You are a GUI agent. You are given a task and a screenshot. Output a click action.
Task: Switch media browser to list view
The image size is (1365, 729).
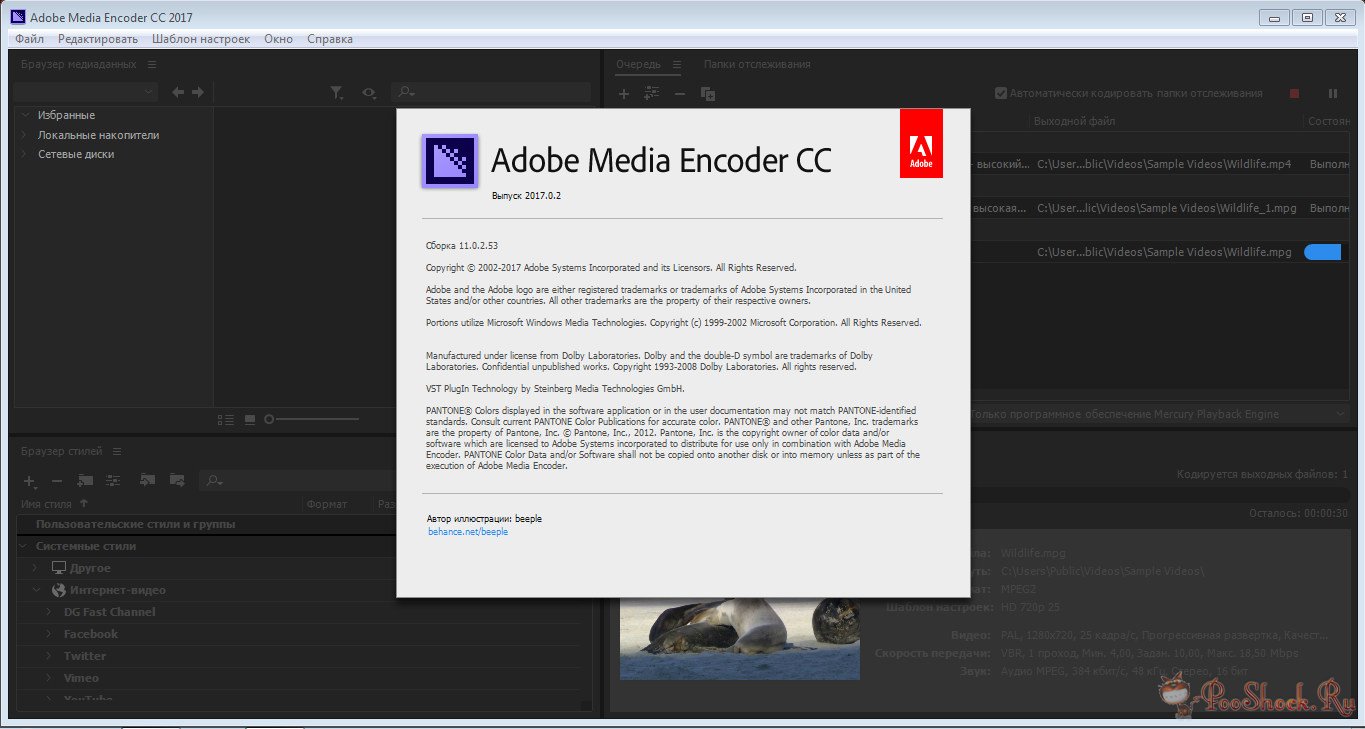click(x=226, y=419)
